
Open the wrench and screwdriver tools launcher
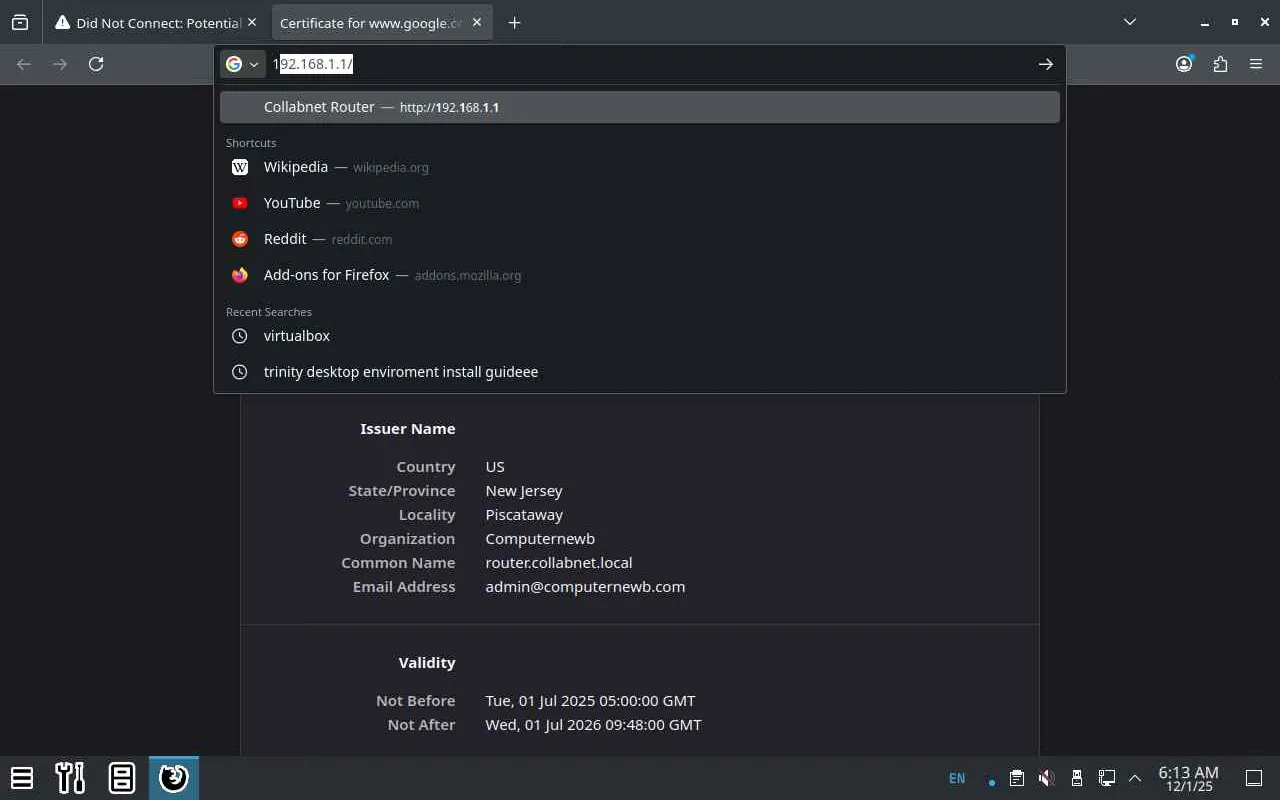tap(70, 778)
